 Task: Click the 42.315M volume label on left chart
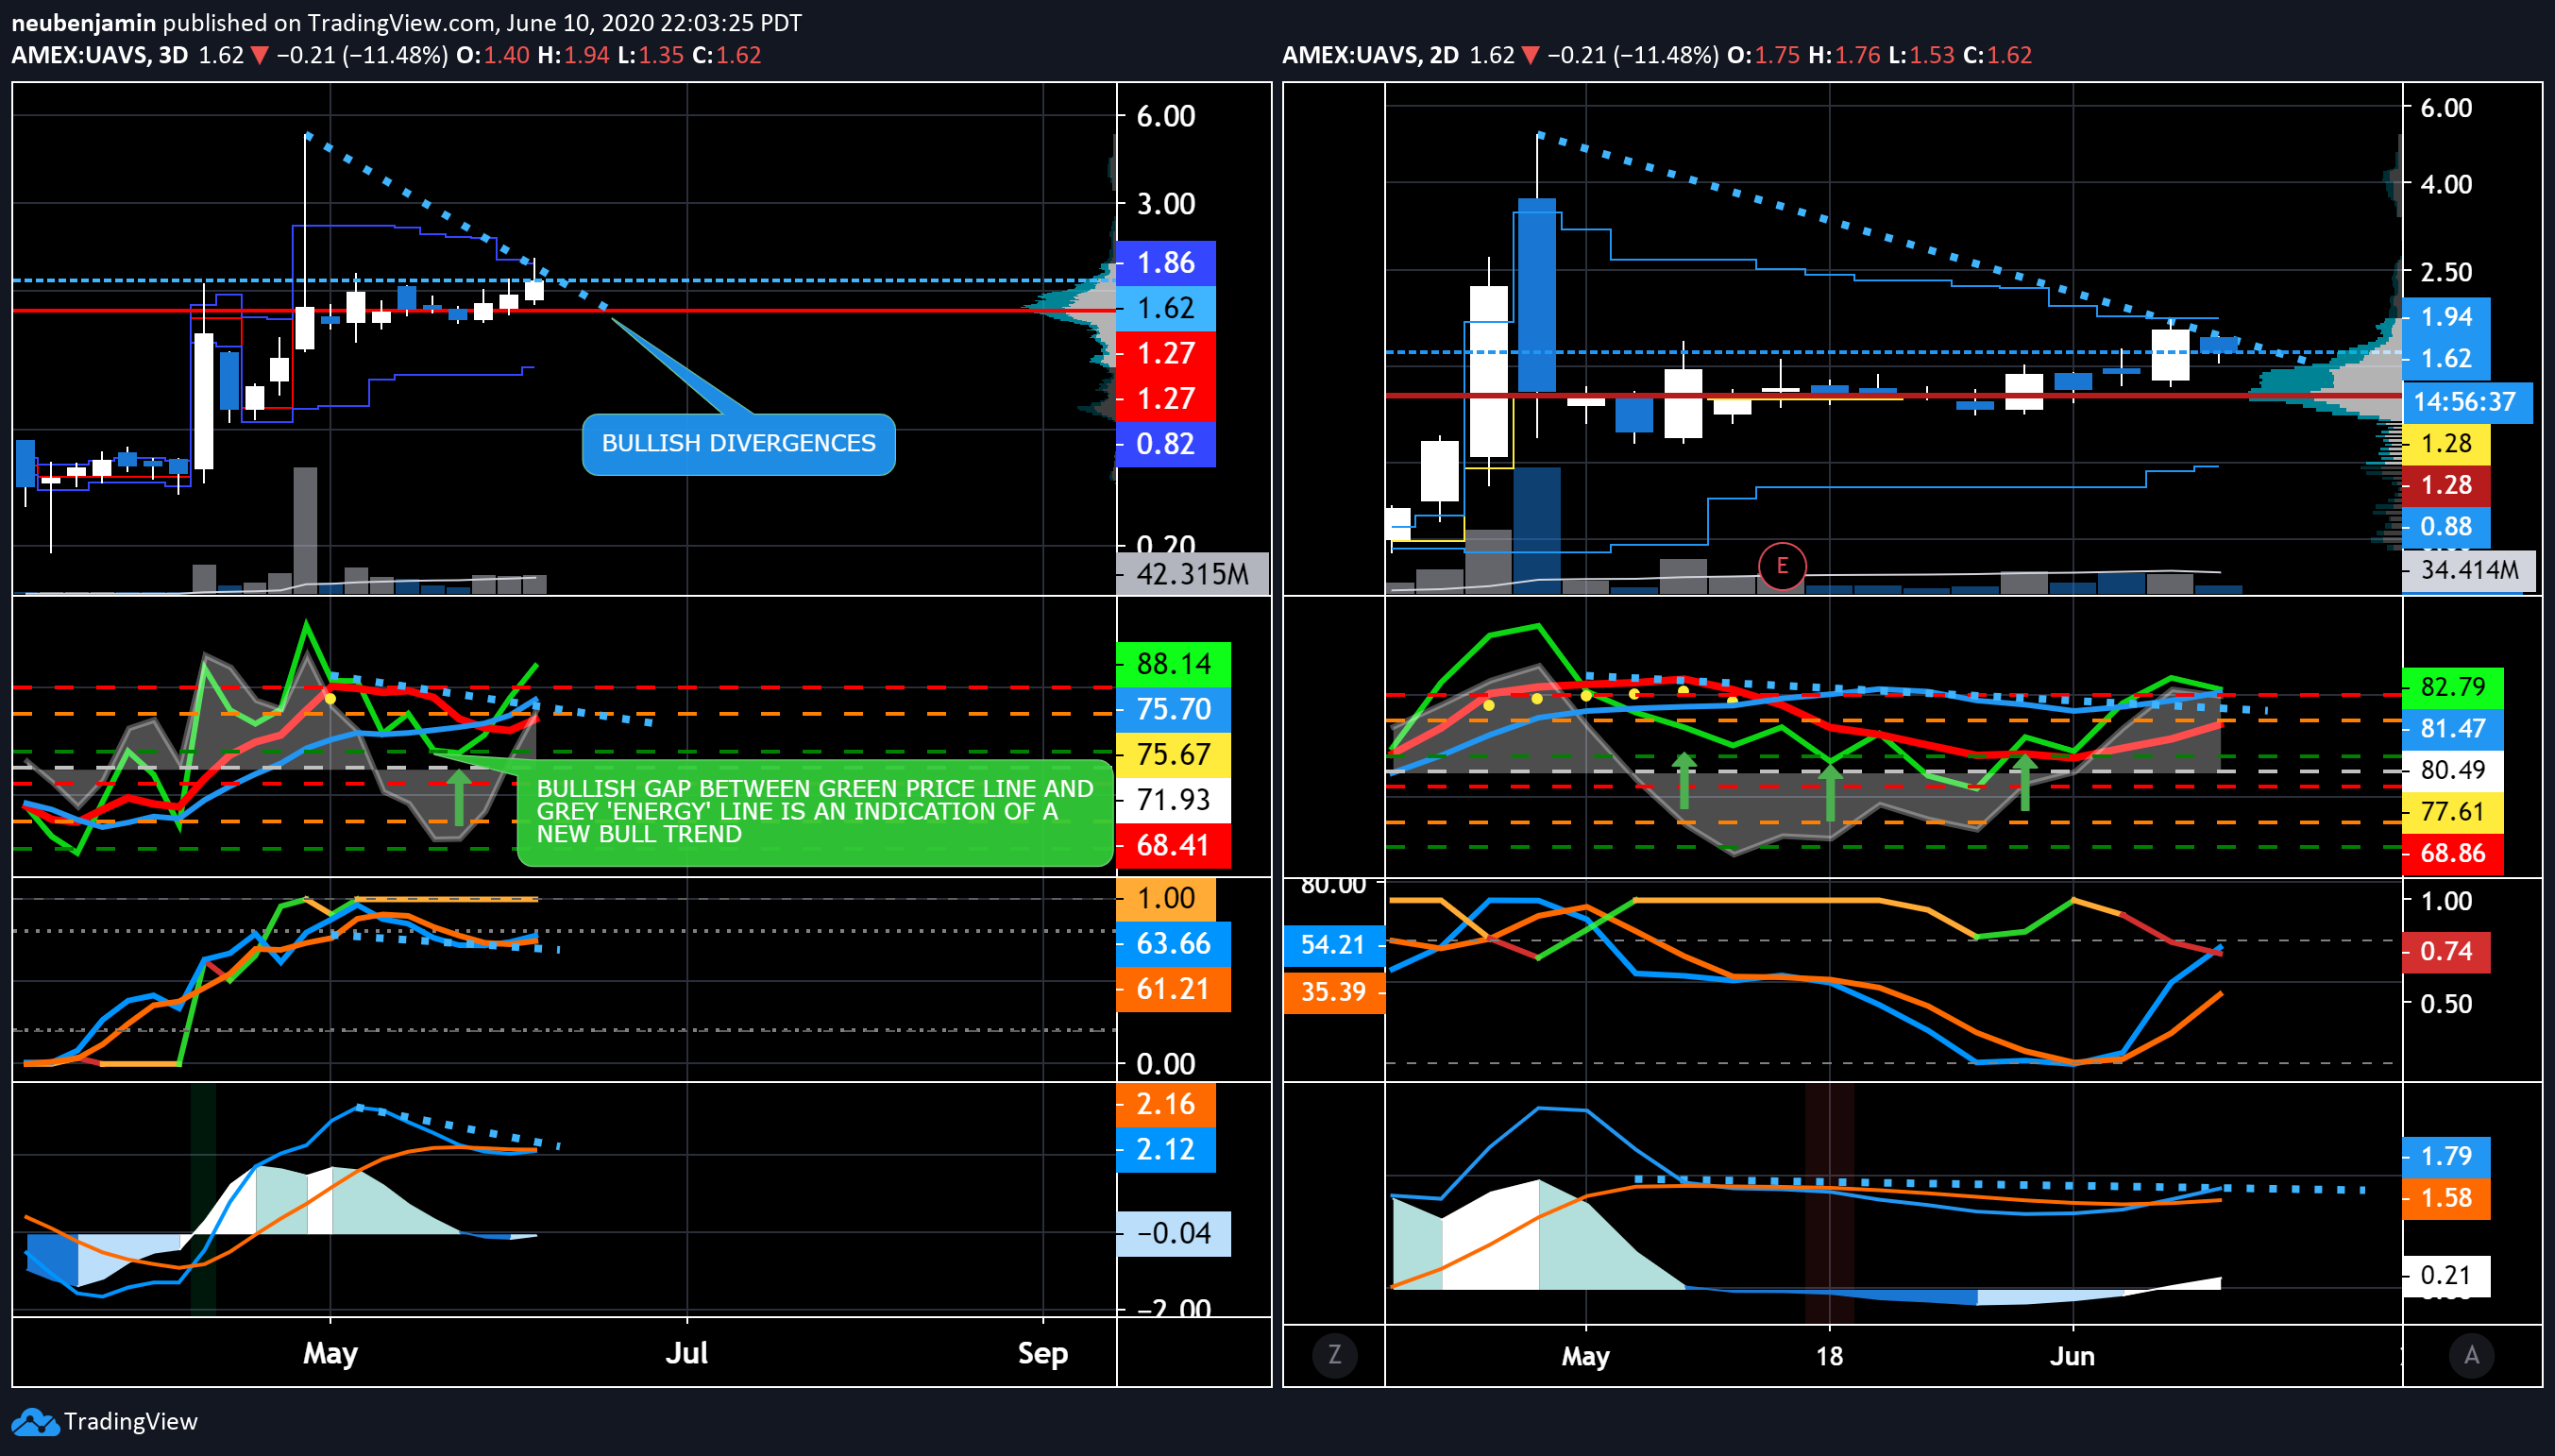tap(1192, 574)
